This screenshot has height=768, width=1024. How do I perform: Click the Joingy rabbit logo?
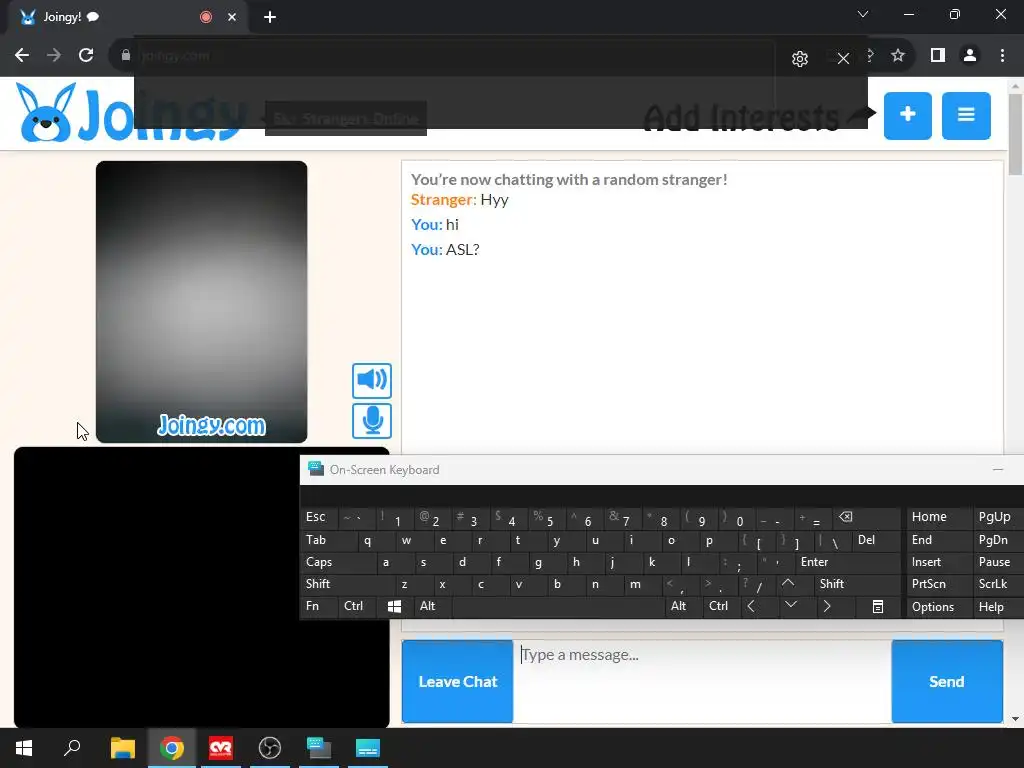coord(44,112)
